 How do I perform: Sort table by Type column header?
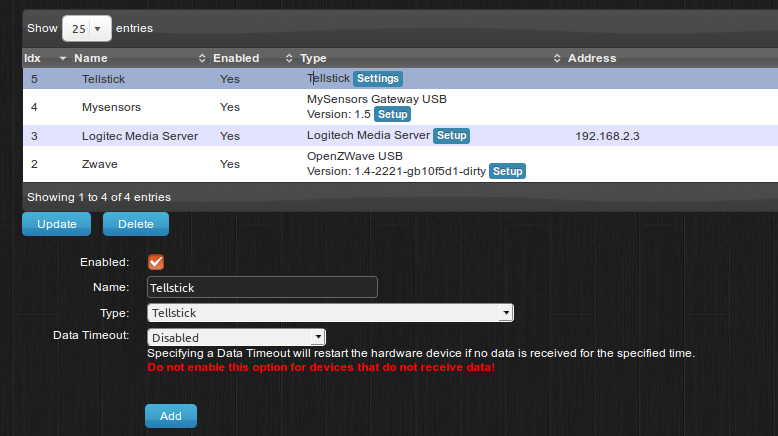[429, 58]
